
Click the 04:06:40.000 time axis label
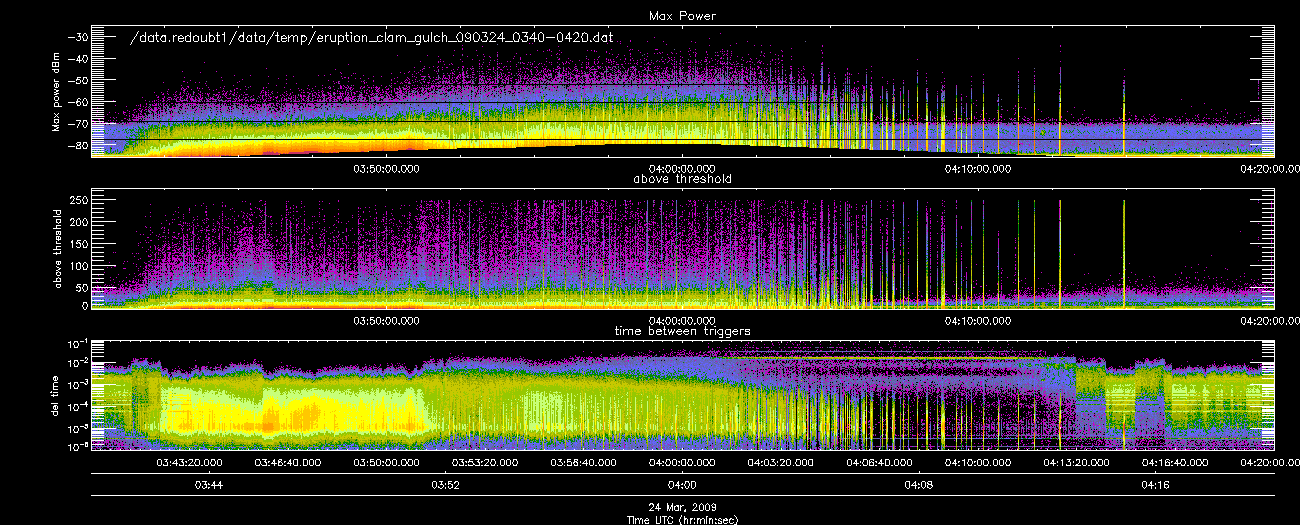coord(881,463)
